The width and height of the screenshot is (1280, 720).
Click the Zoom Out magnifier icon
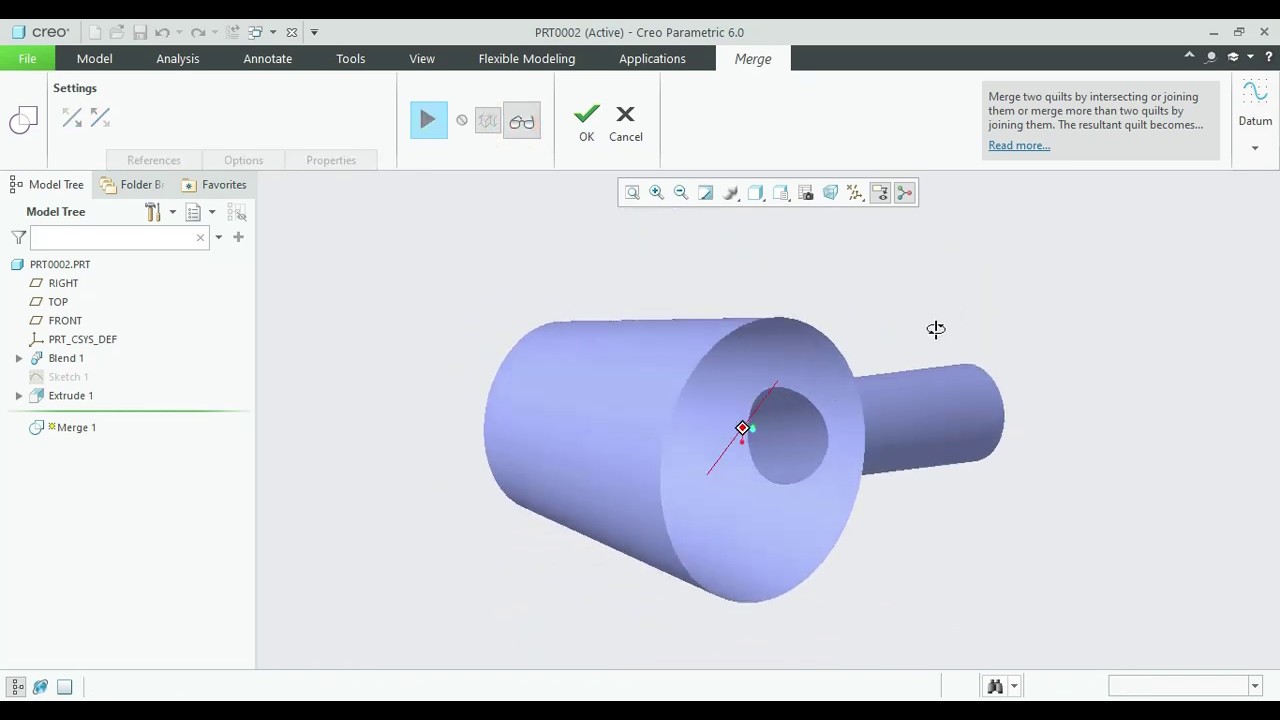pos(681,193)
